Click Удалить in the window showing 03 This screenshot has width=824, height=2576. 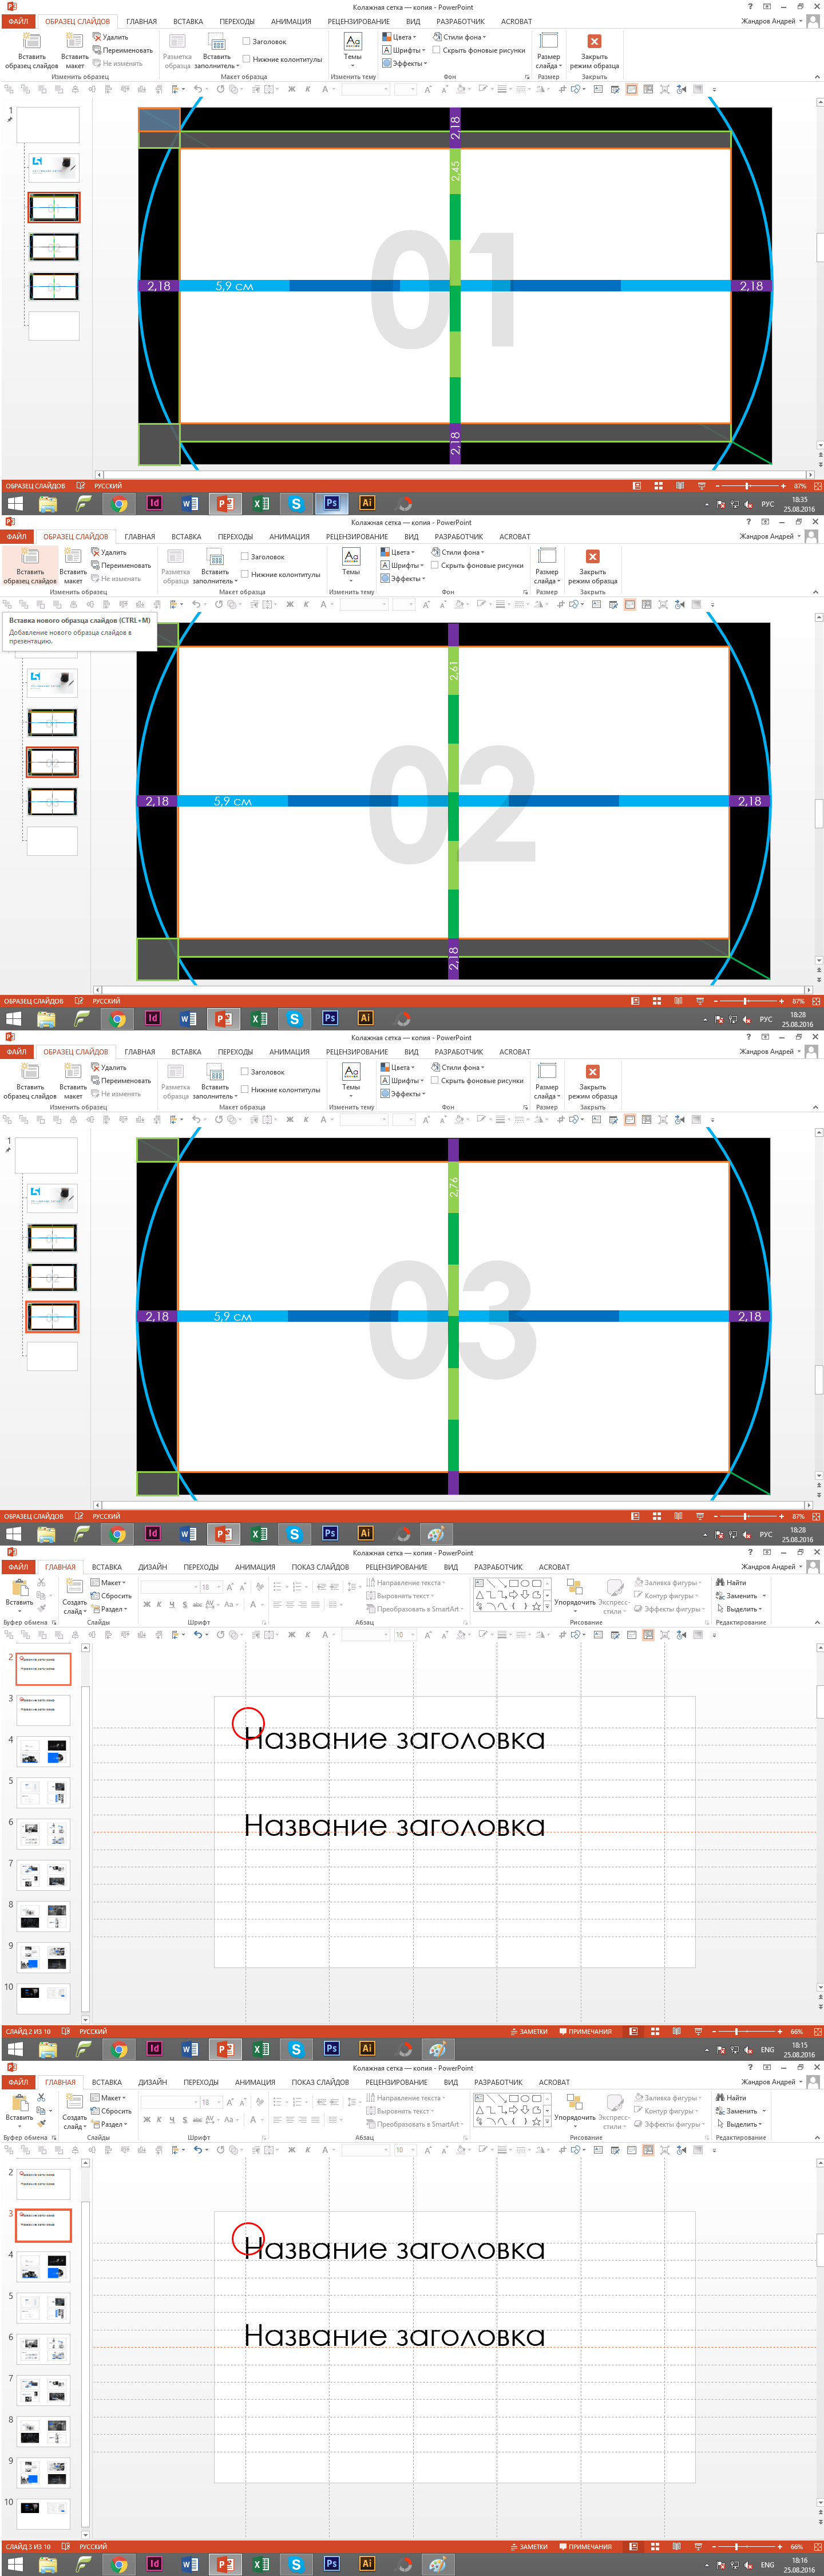109,1067
